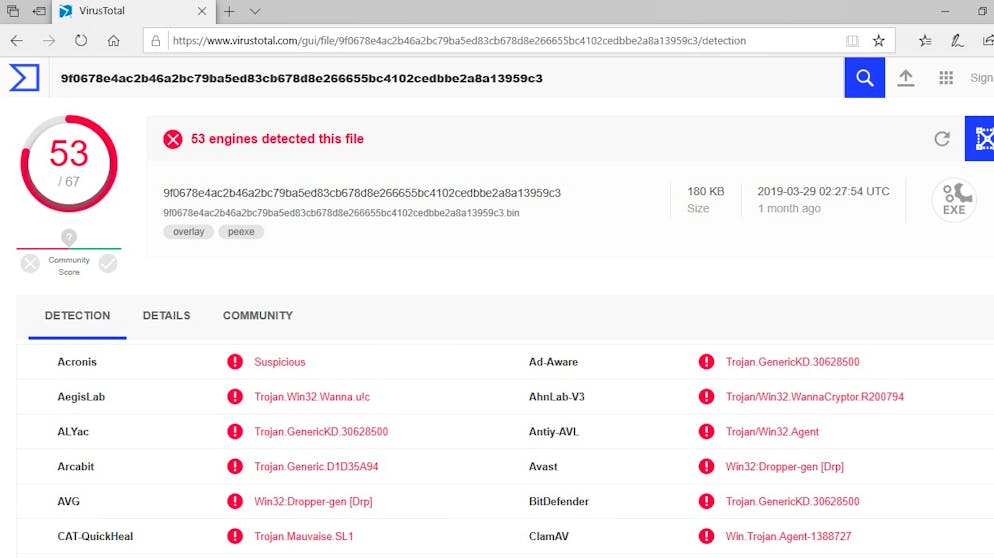Screen dimensions: 994x558
Task: Open reading view icon in address bar
Action: [x=852, y=41]
